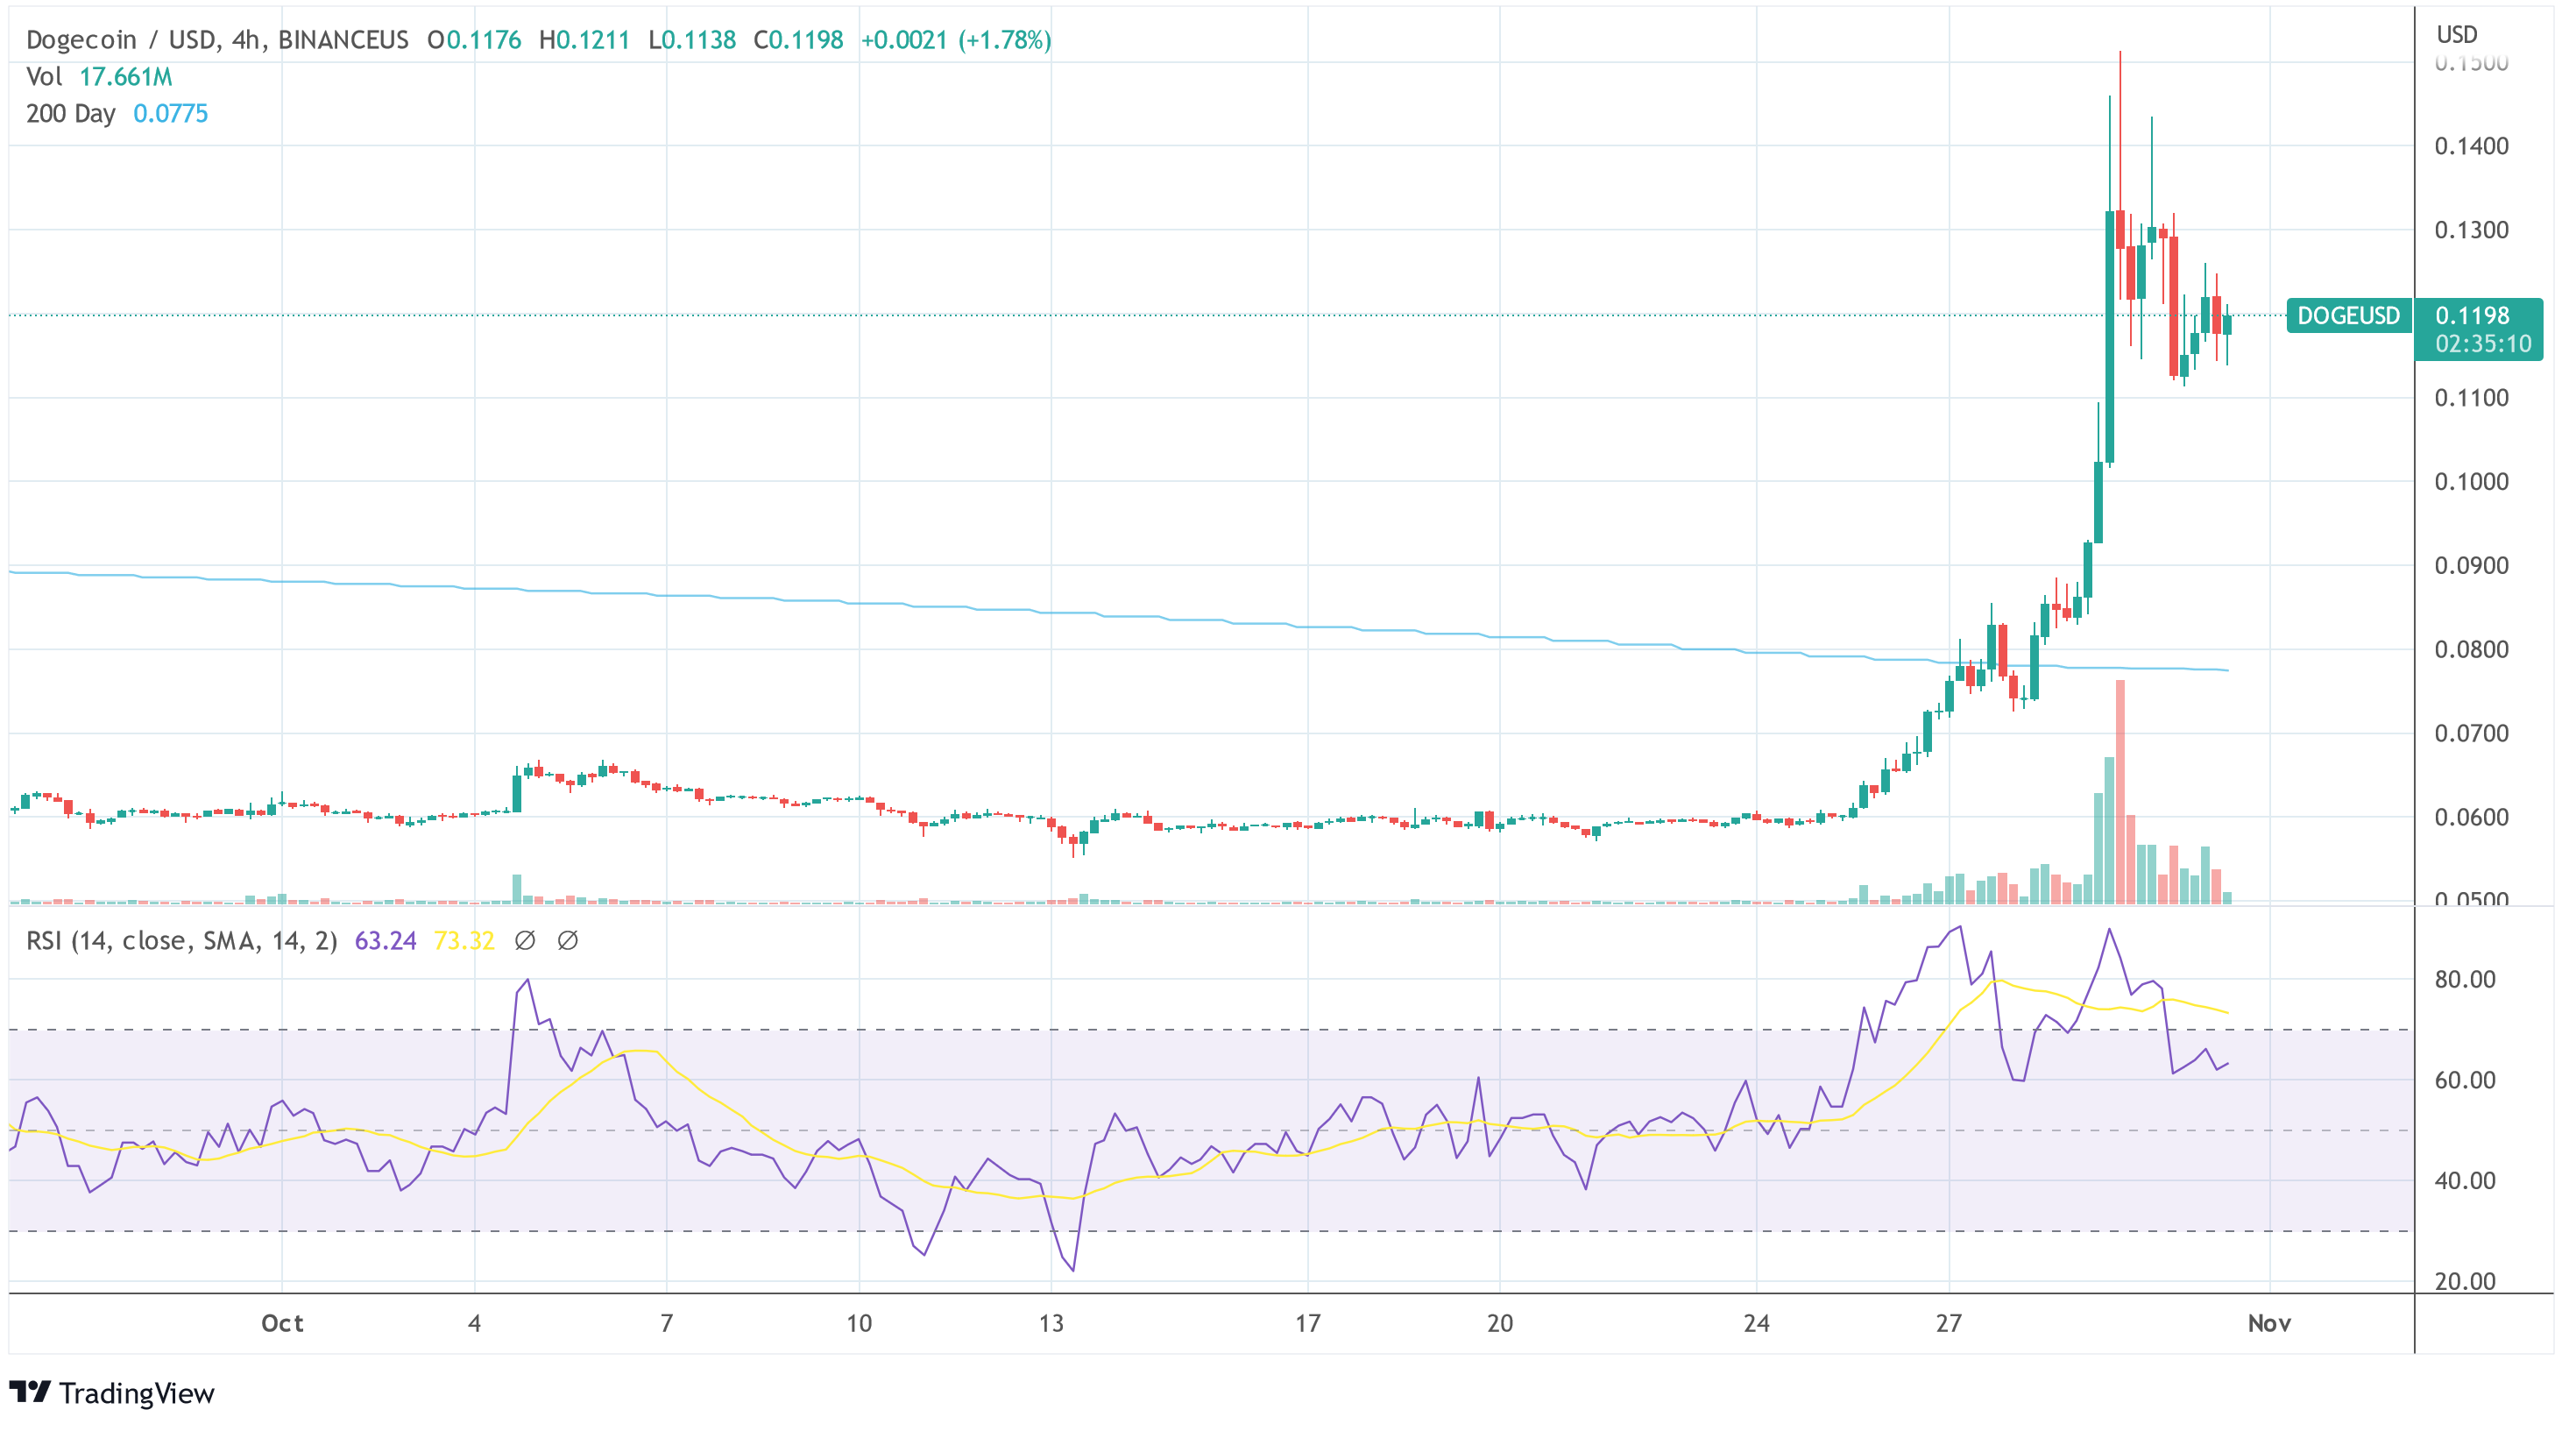This screenshot has width=2576, height=1431.
Task: Click the Oct label on time axis
Action: [282, 1323]
